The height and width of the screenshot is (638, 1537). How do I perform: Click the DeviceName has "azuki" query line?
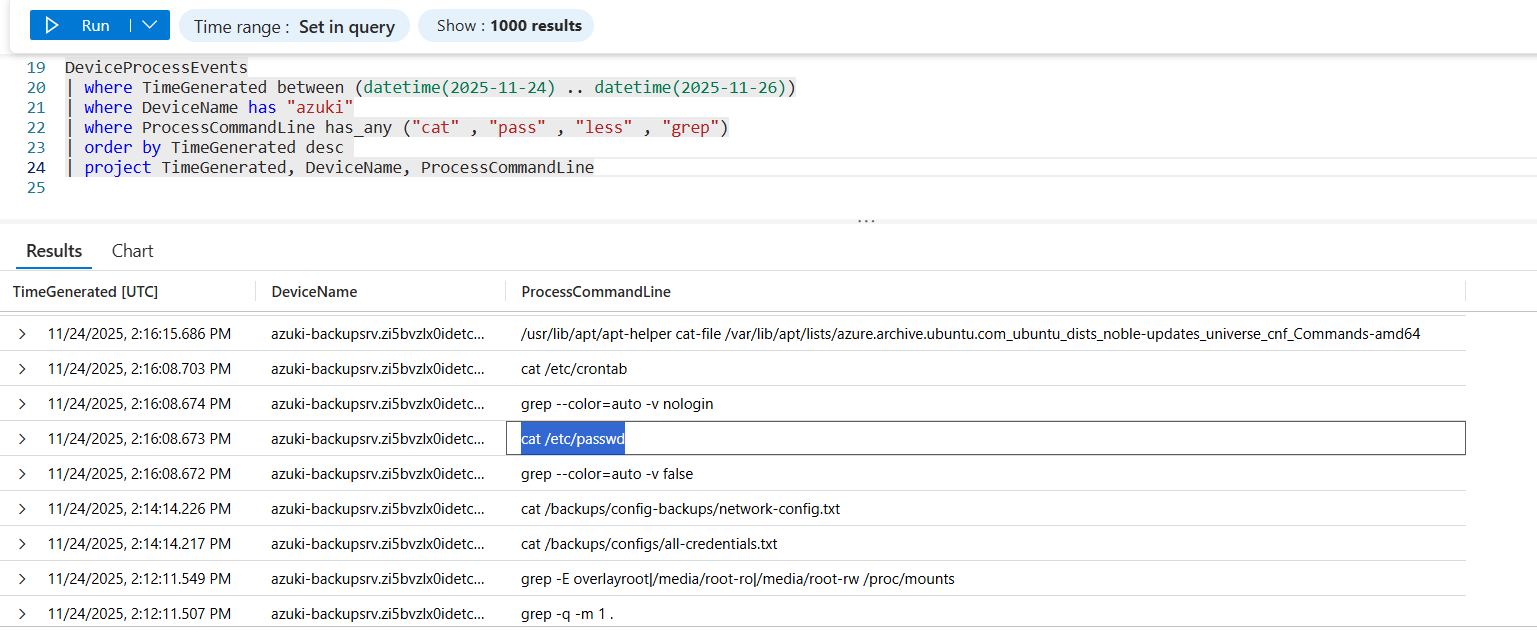pos(210,108)
